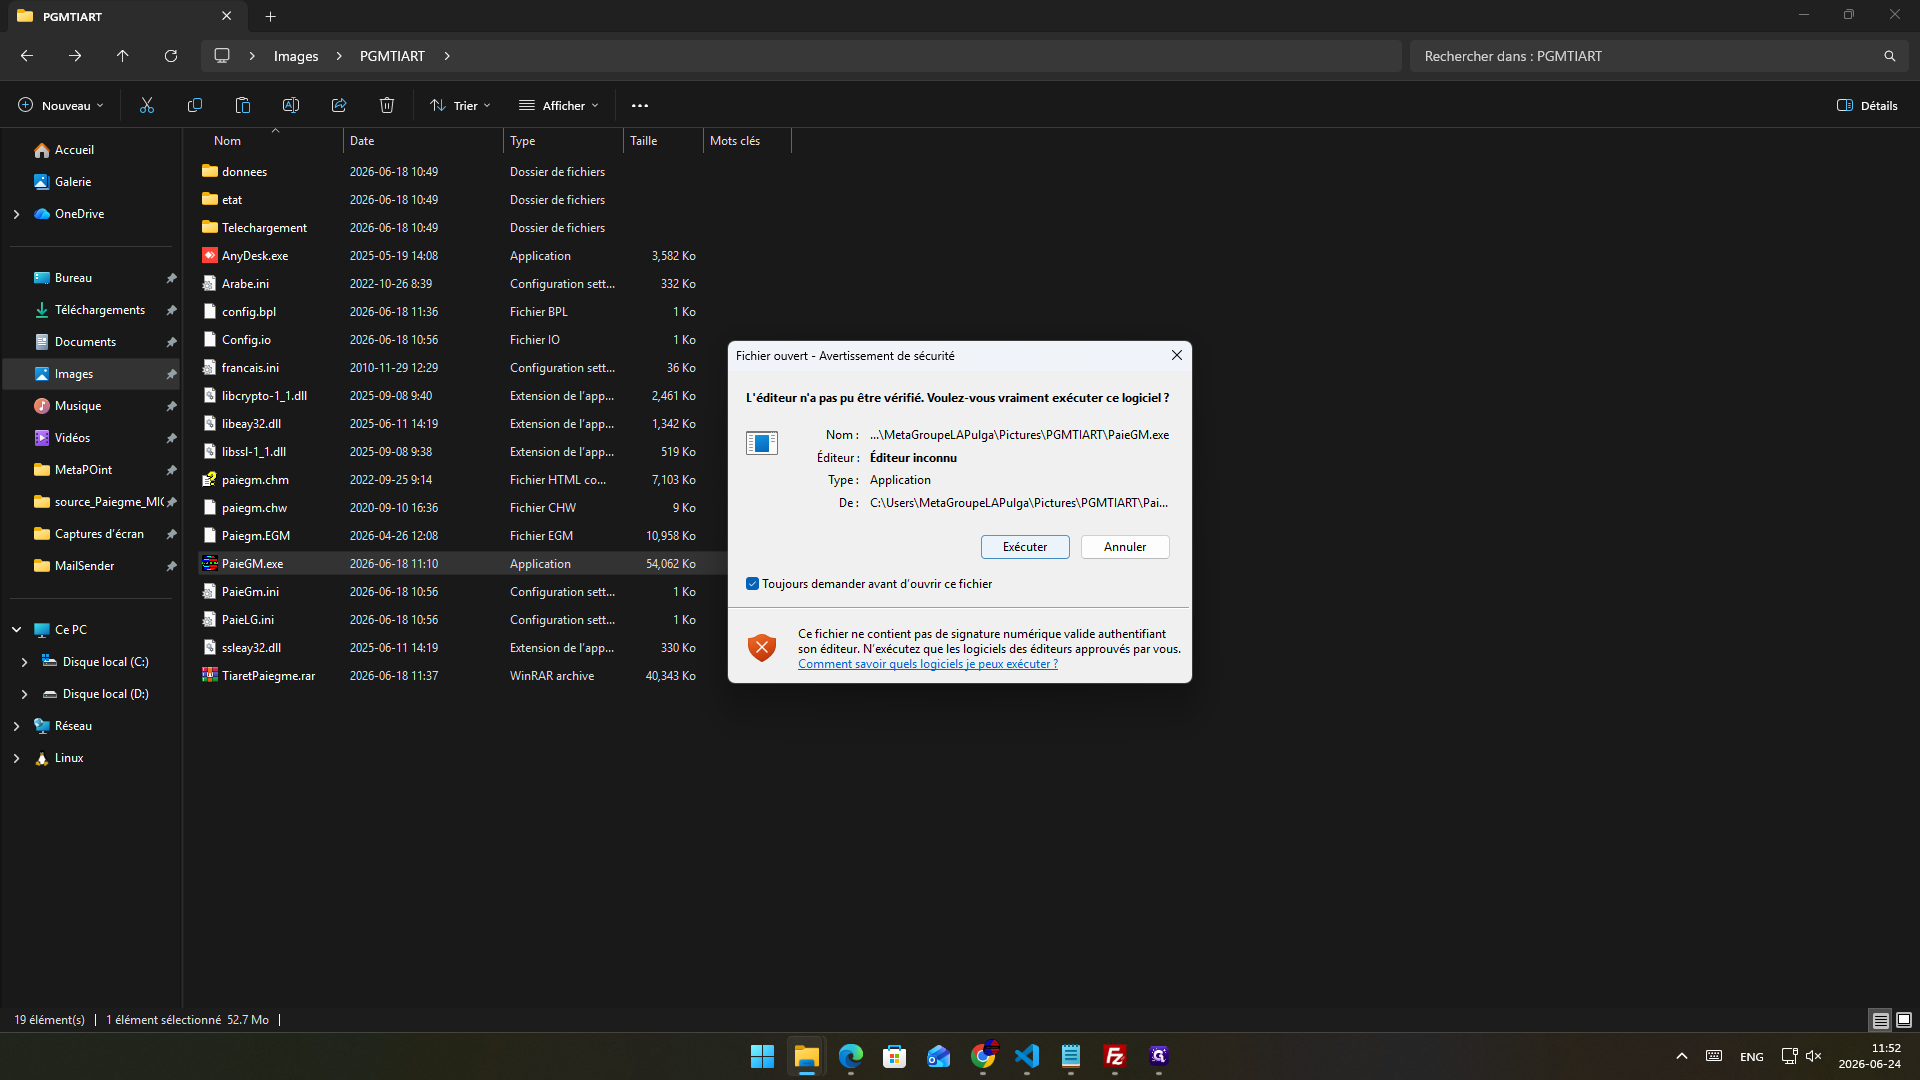Open Visual Studio Code from the taskbar
Screen dimensions: 1920x1080
point(1027,1056)
